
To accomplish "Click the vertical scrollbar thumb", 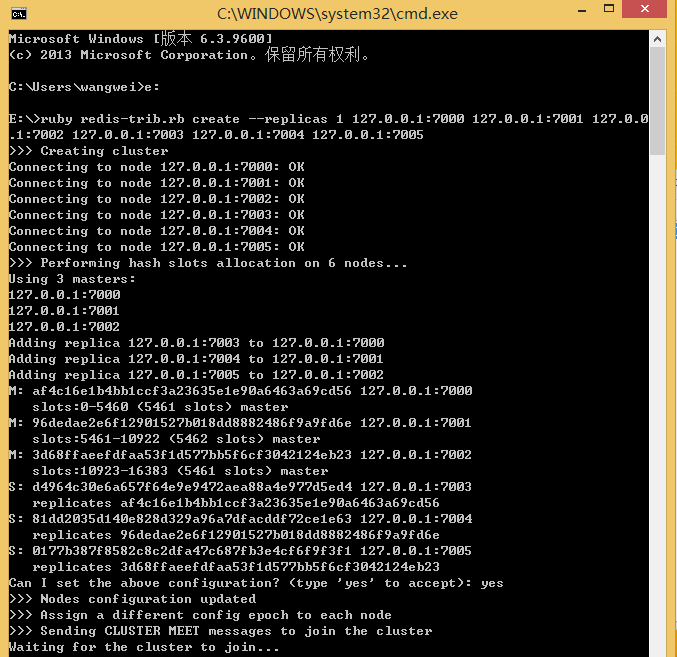I will coord(658,101).
